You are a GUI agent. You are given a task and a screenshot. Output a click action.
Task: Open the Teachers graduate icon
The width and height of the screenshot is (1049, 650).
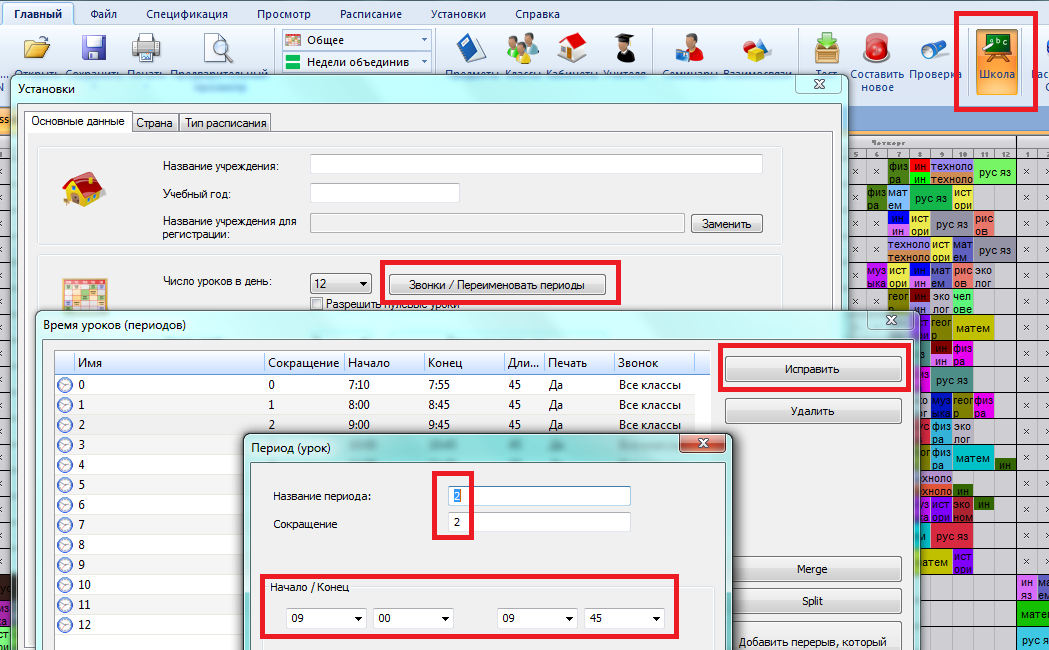[624, 50]
